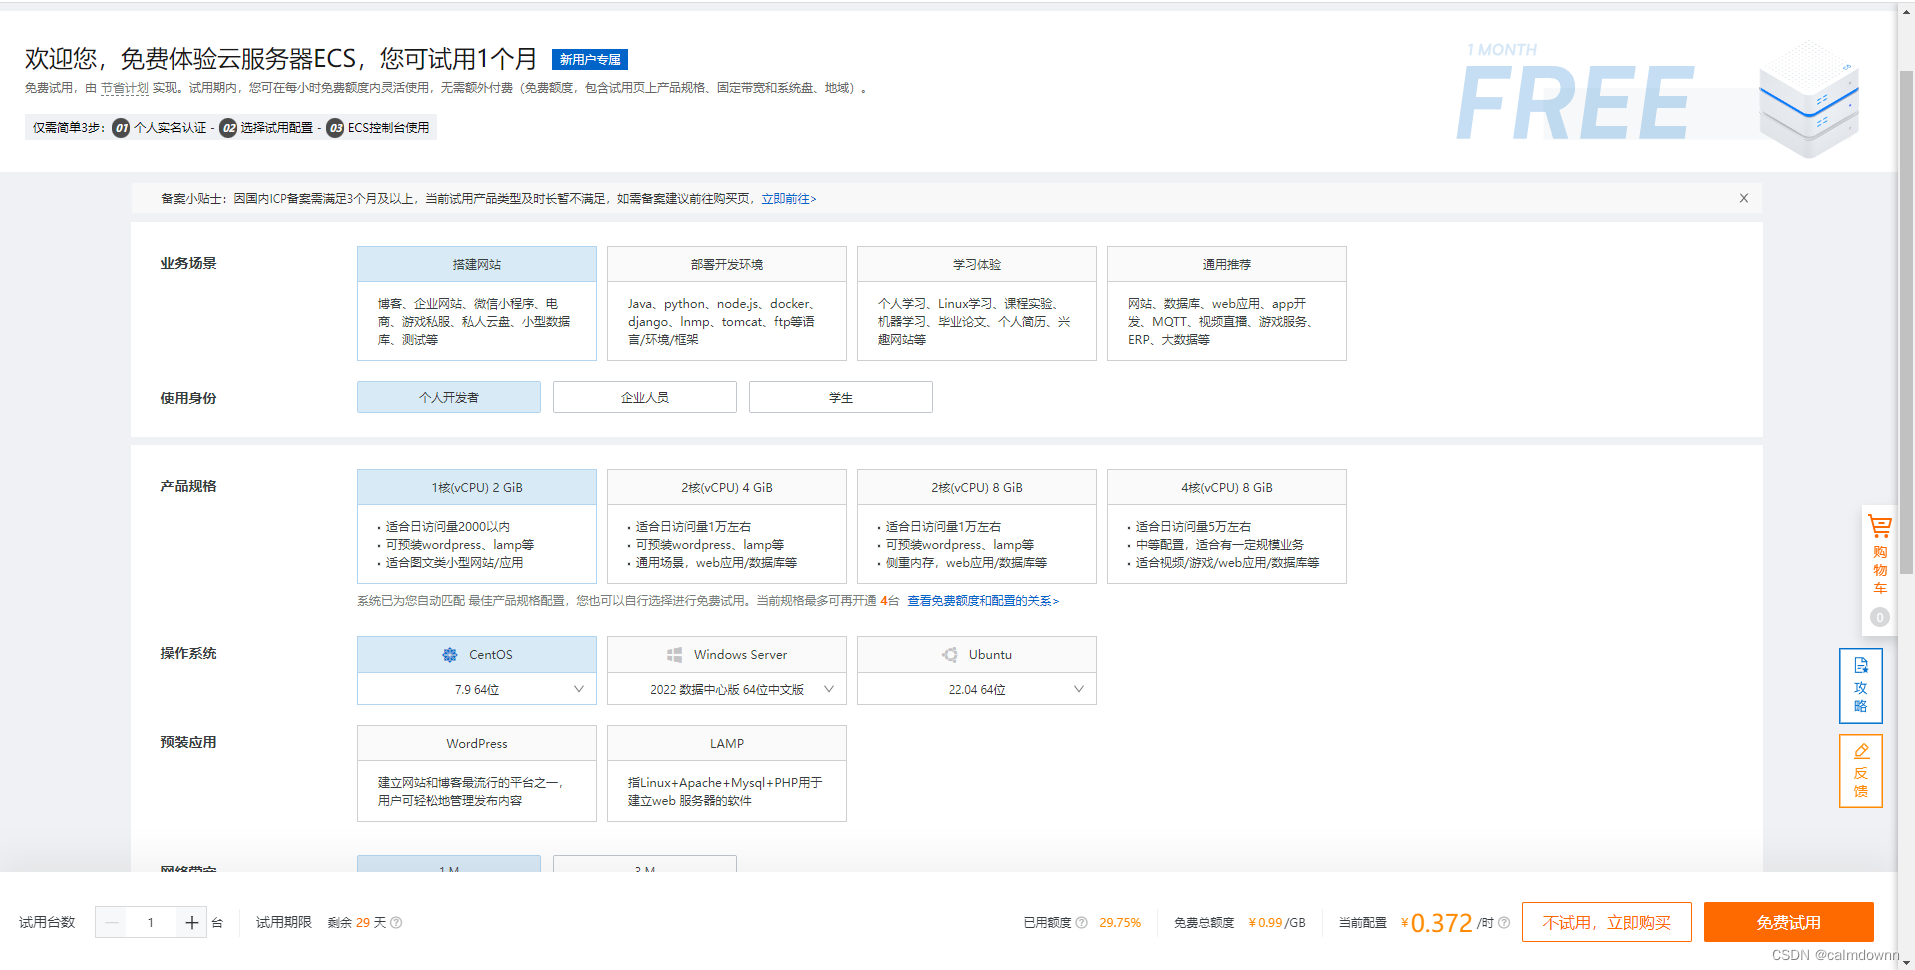Open Windows Server version dropdown
Screen dimensions: 1915x970
727,689
